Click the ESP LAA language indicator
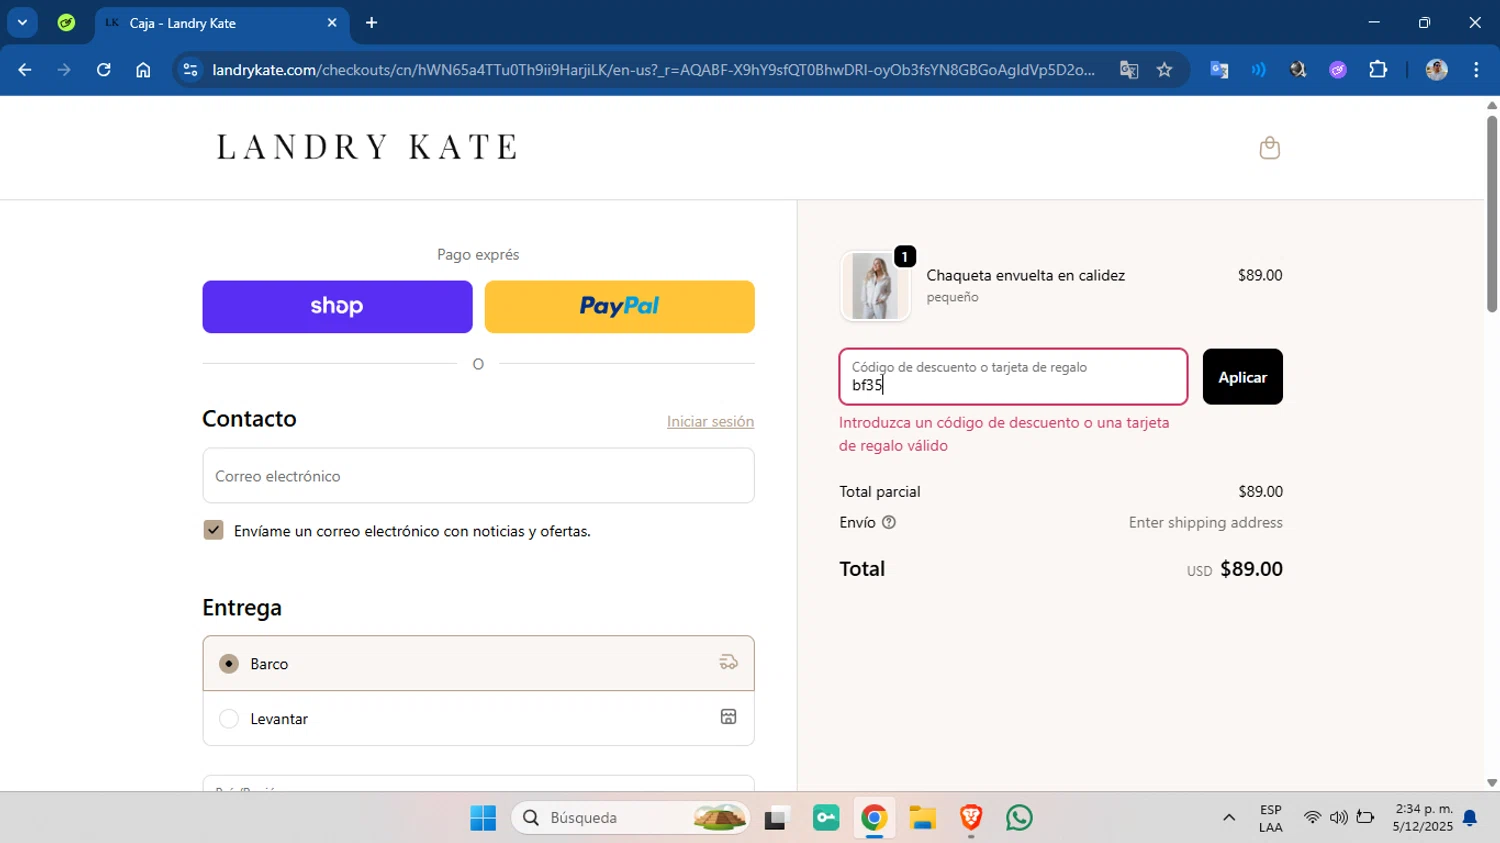 point(1270,818)
